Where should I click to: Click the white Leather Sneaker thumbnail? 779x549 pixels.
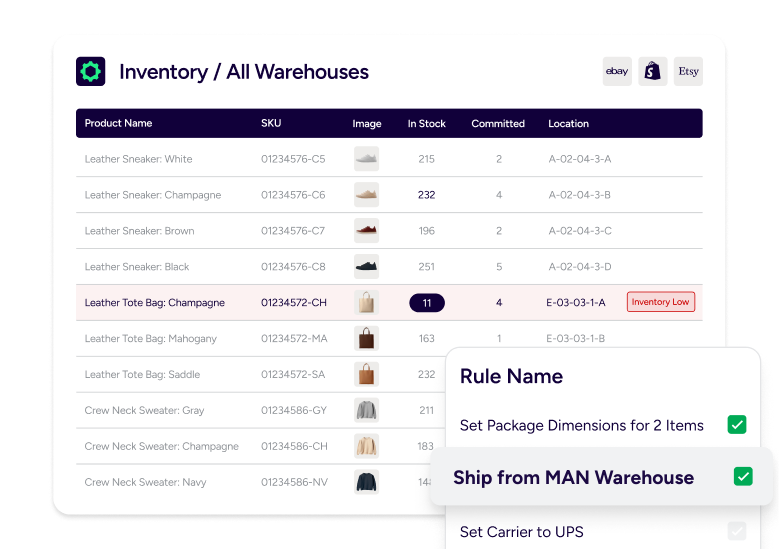coord(367,159)
